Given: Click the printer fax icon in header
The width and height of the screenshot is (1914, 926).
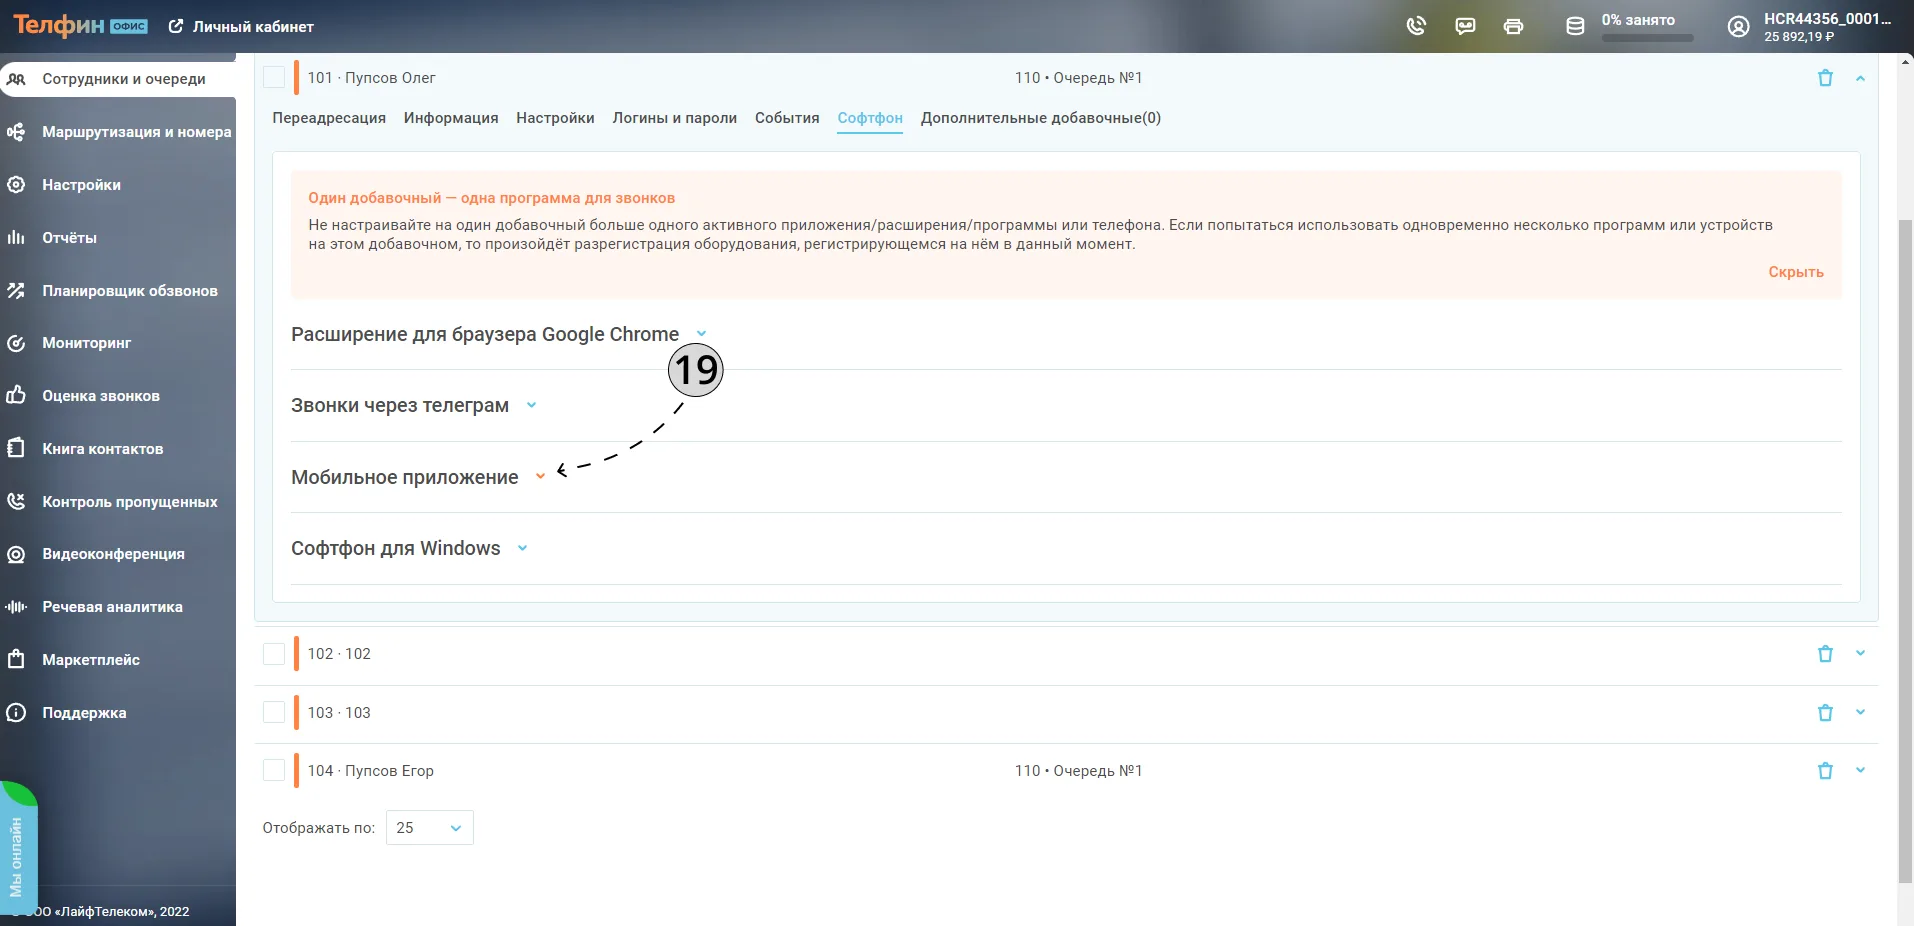Looking at the screenshot, I should tap(1514, 26).
